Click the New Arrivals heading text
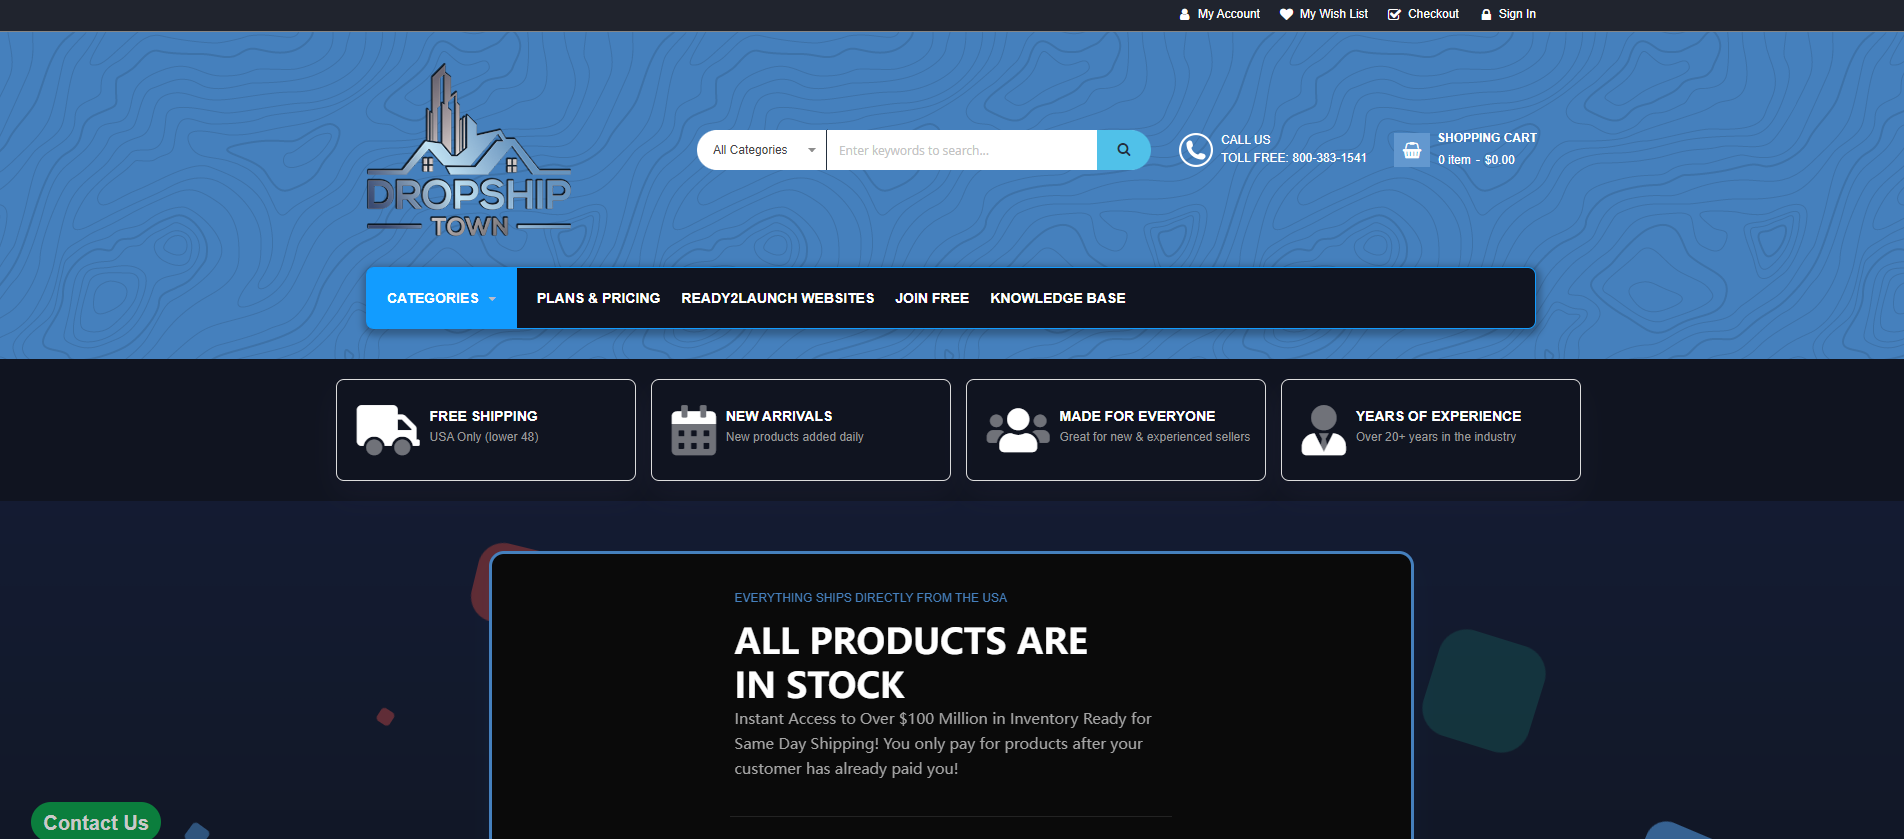Screen dimensions: 1904x839 pyautogui.click(x=779, y=416)
